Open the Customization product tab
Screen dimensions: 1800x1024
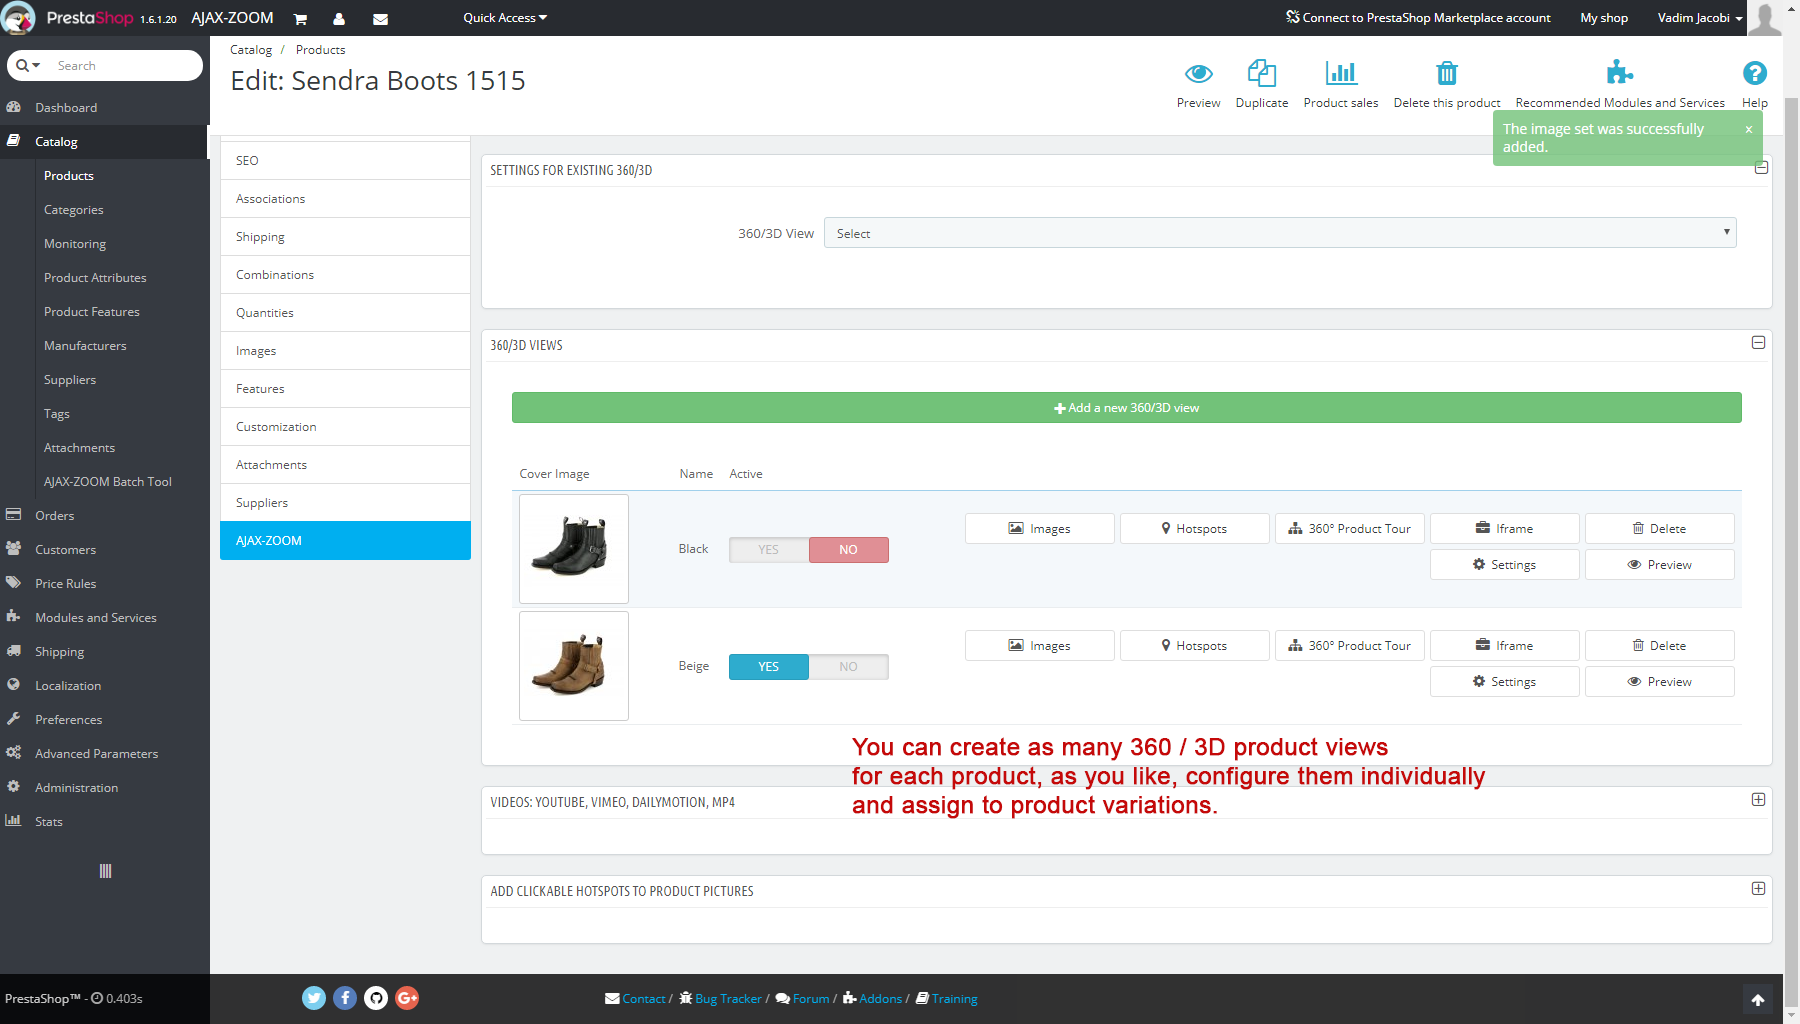click(345, 427)
